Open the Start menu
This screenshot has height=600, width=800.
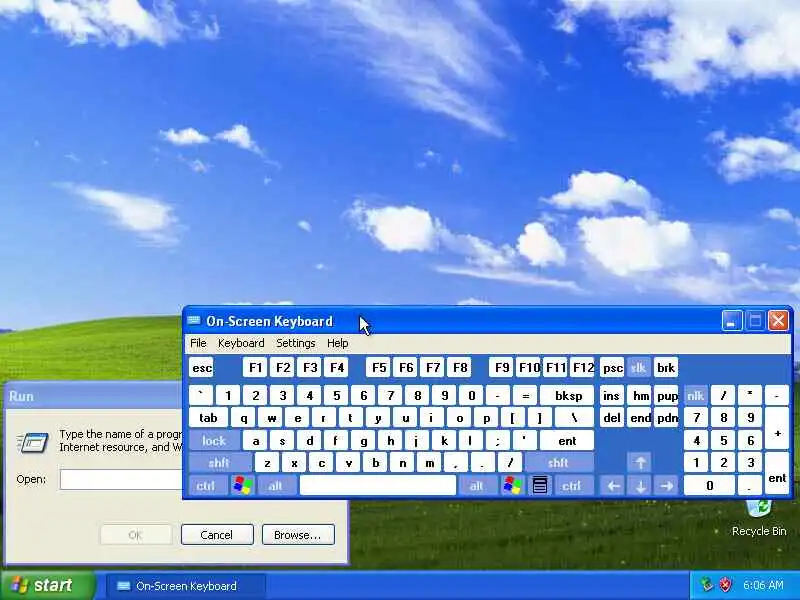point(47,585)
